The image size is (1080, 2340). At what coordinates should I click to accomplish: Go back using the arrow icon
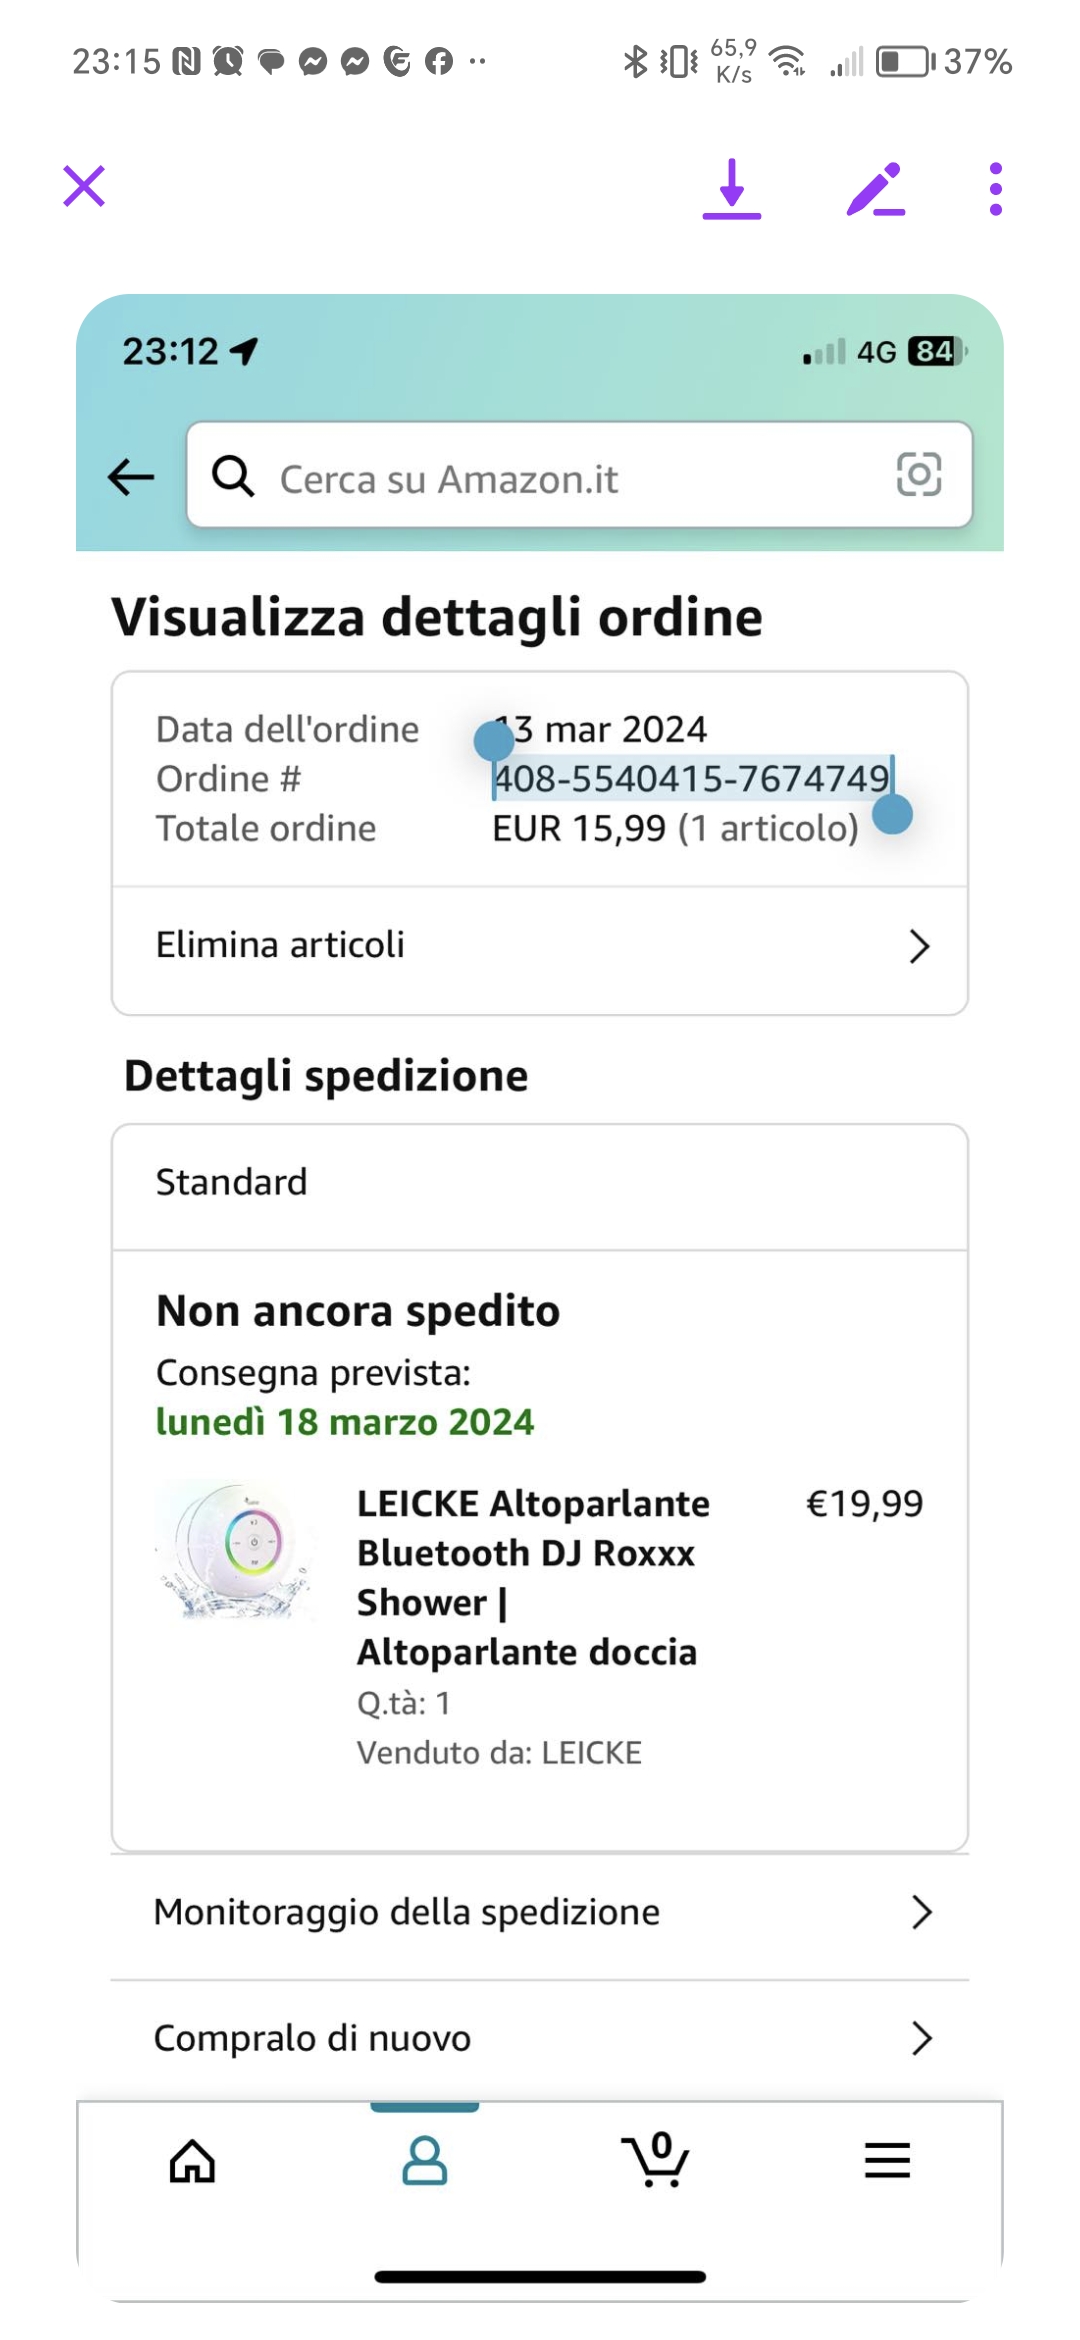click(x=131, y=477)
